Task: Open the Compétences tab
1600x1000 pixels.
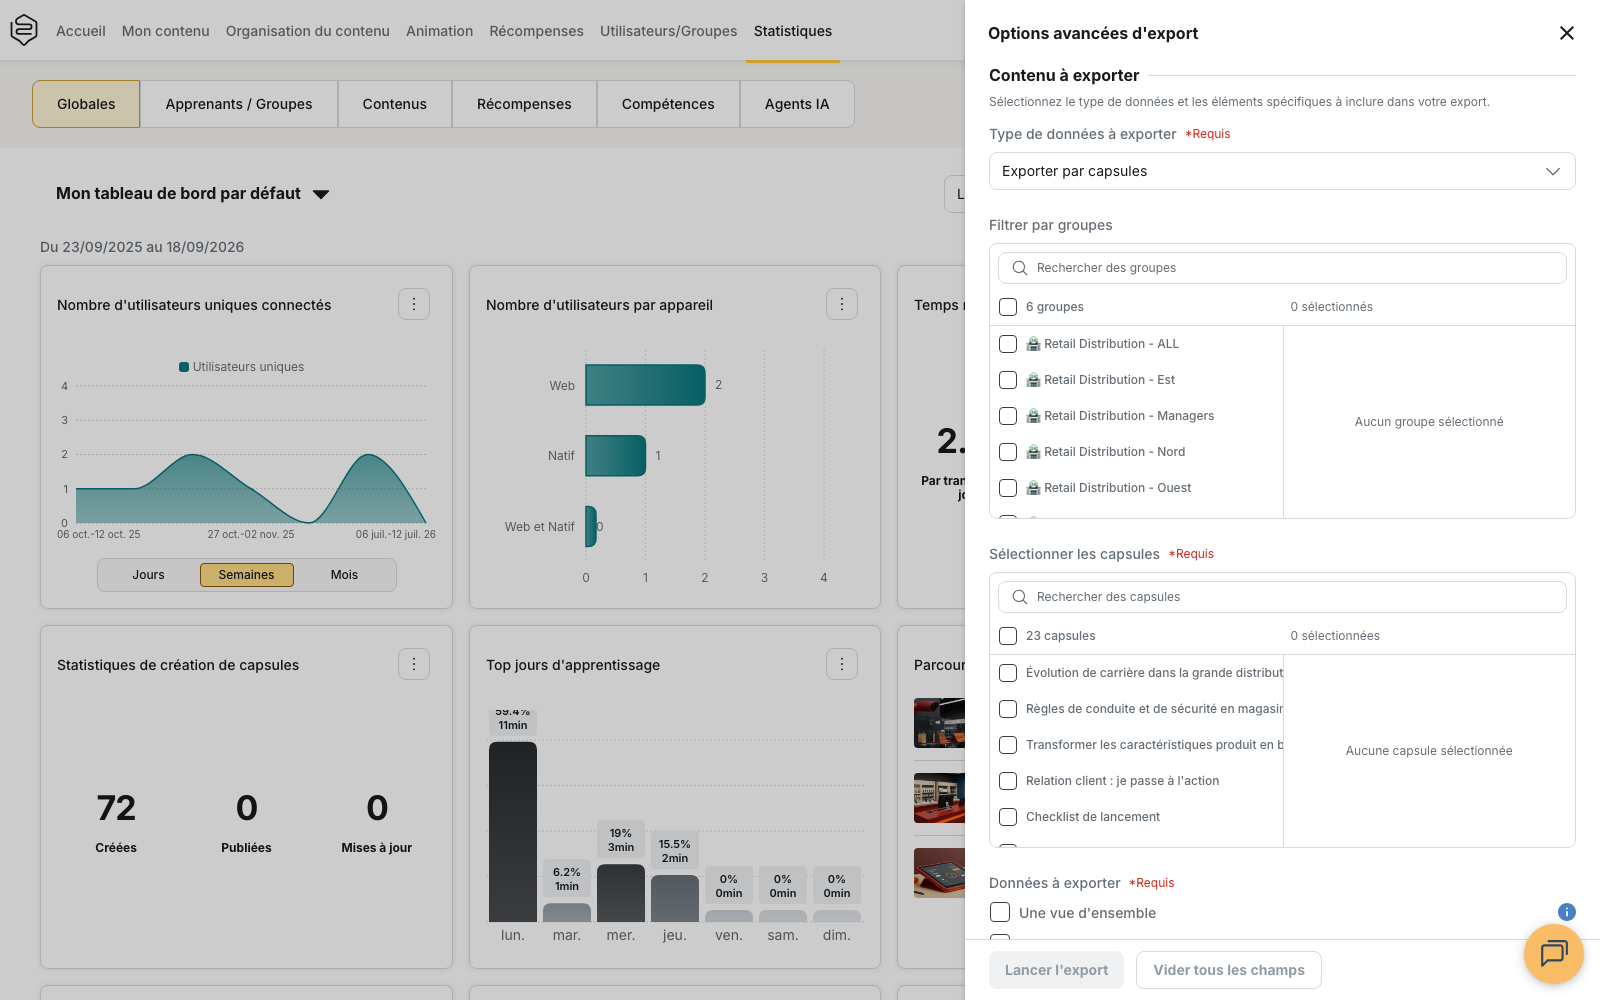Action: (x=668, y=104)
